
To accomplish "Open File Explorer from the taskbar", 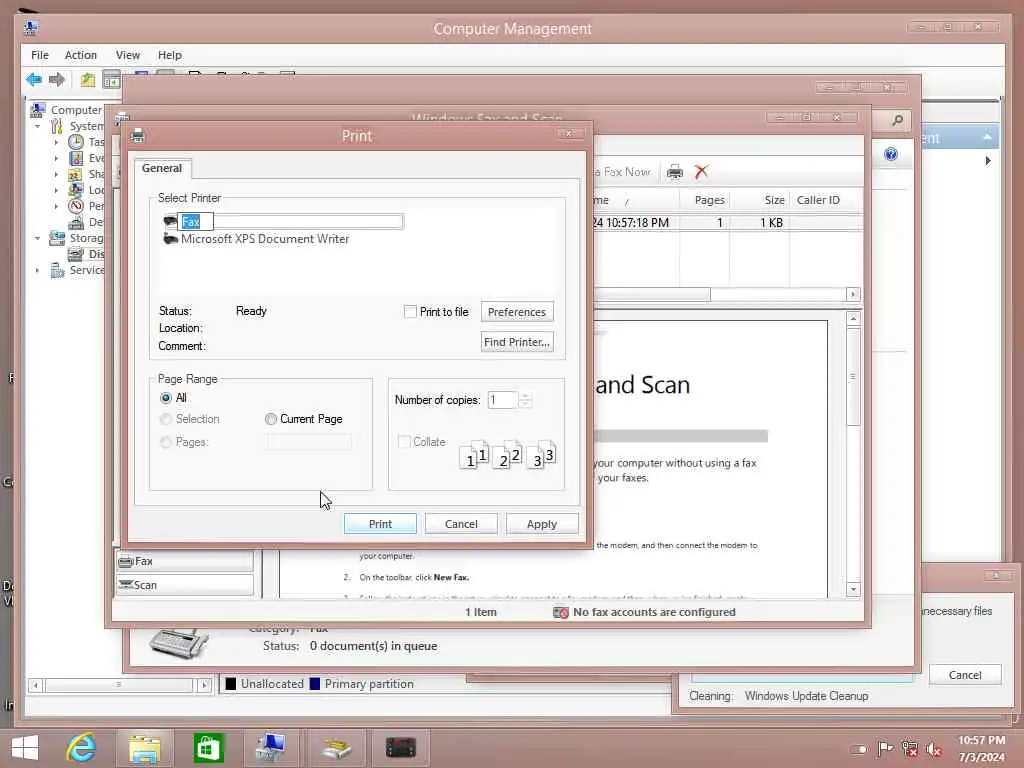I will 144,747.
